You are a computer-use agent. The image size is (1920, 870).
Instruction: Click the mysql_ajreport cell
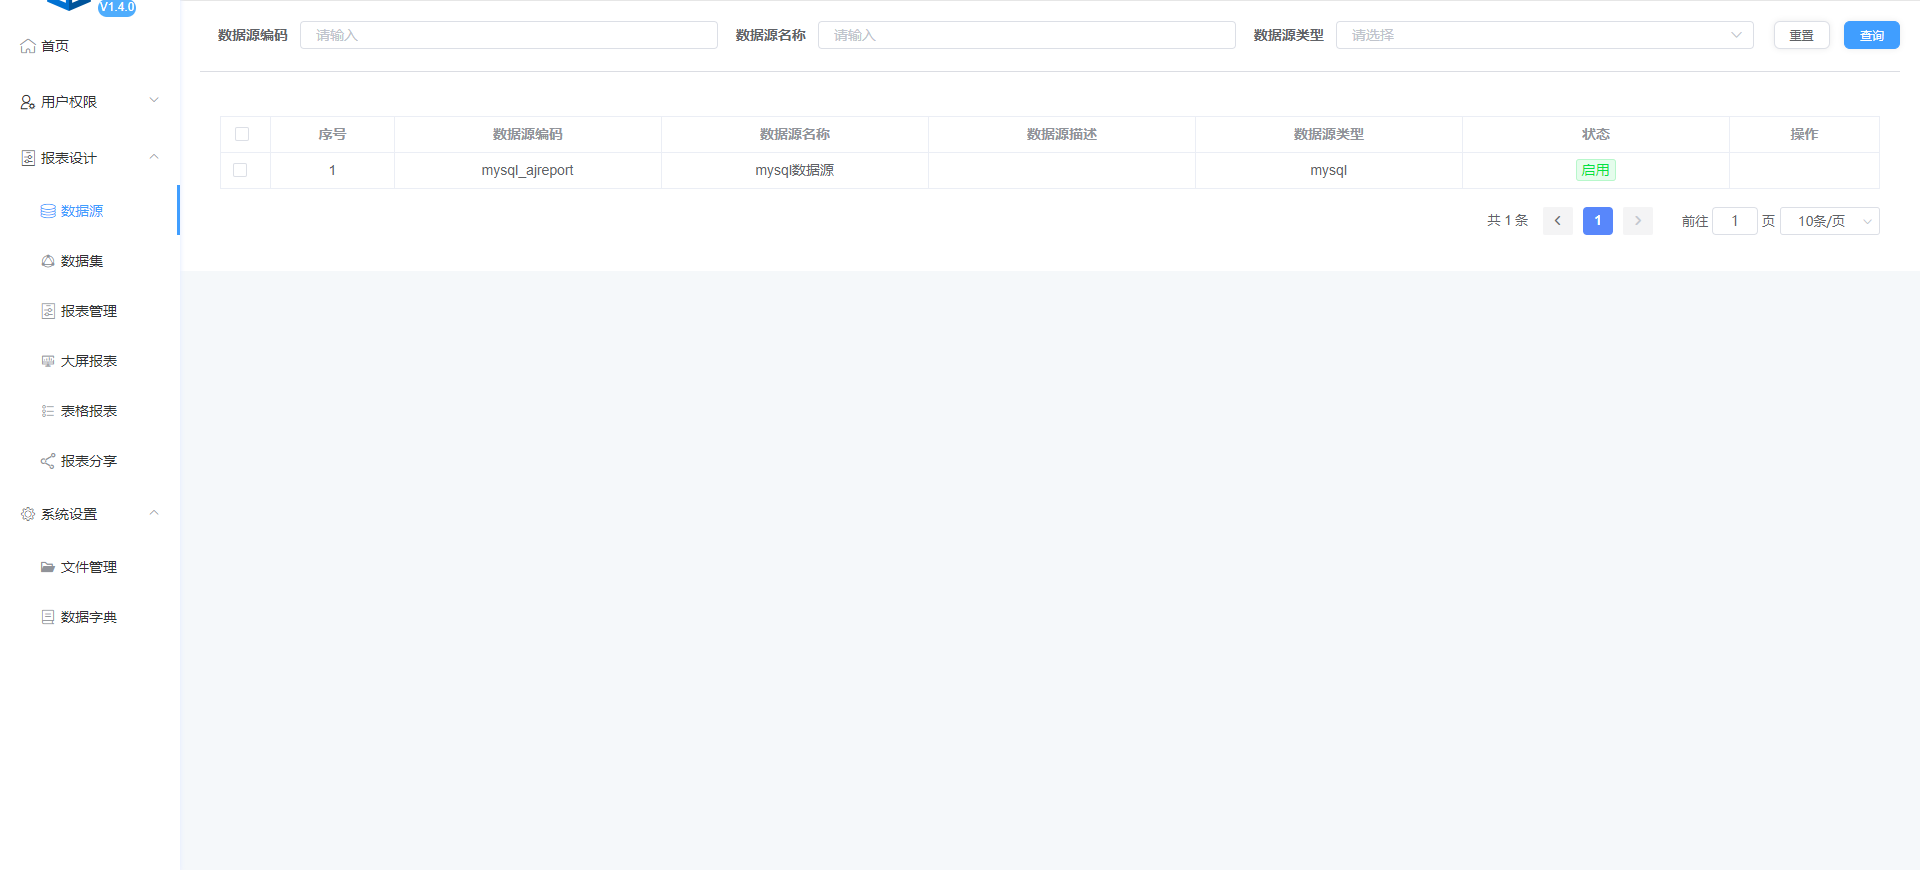[x=528, y=170]
